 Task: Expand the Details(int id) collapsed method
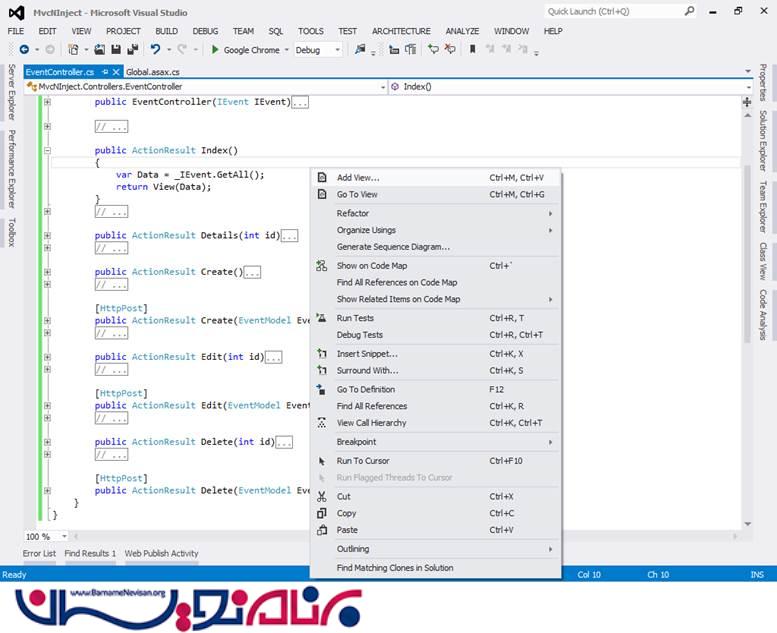47,236
